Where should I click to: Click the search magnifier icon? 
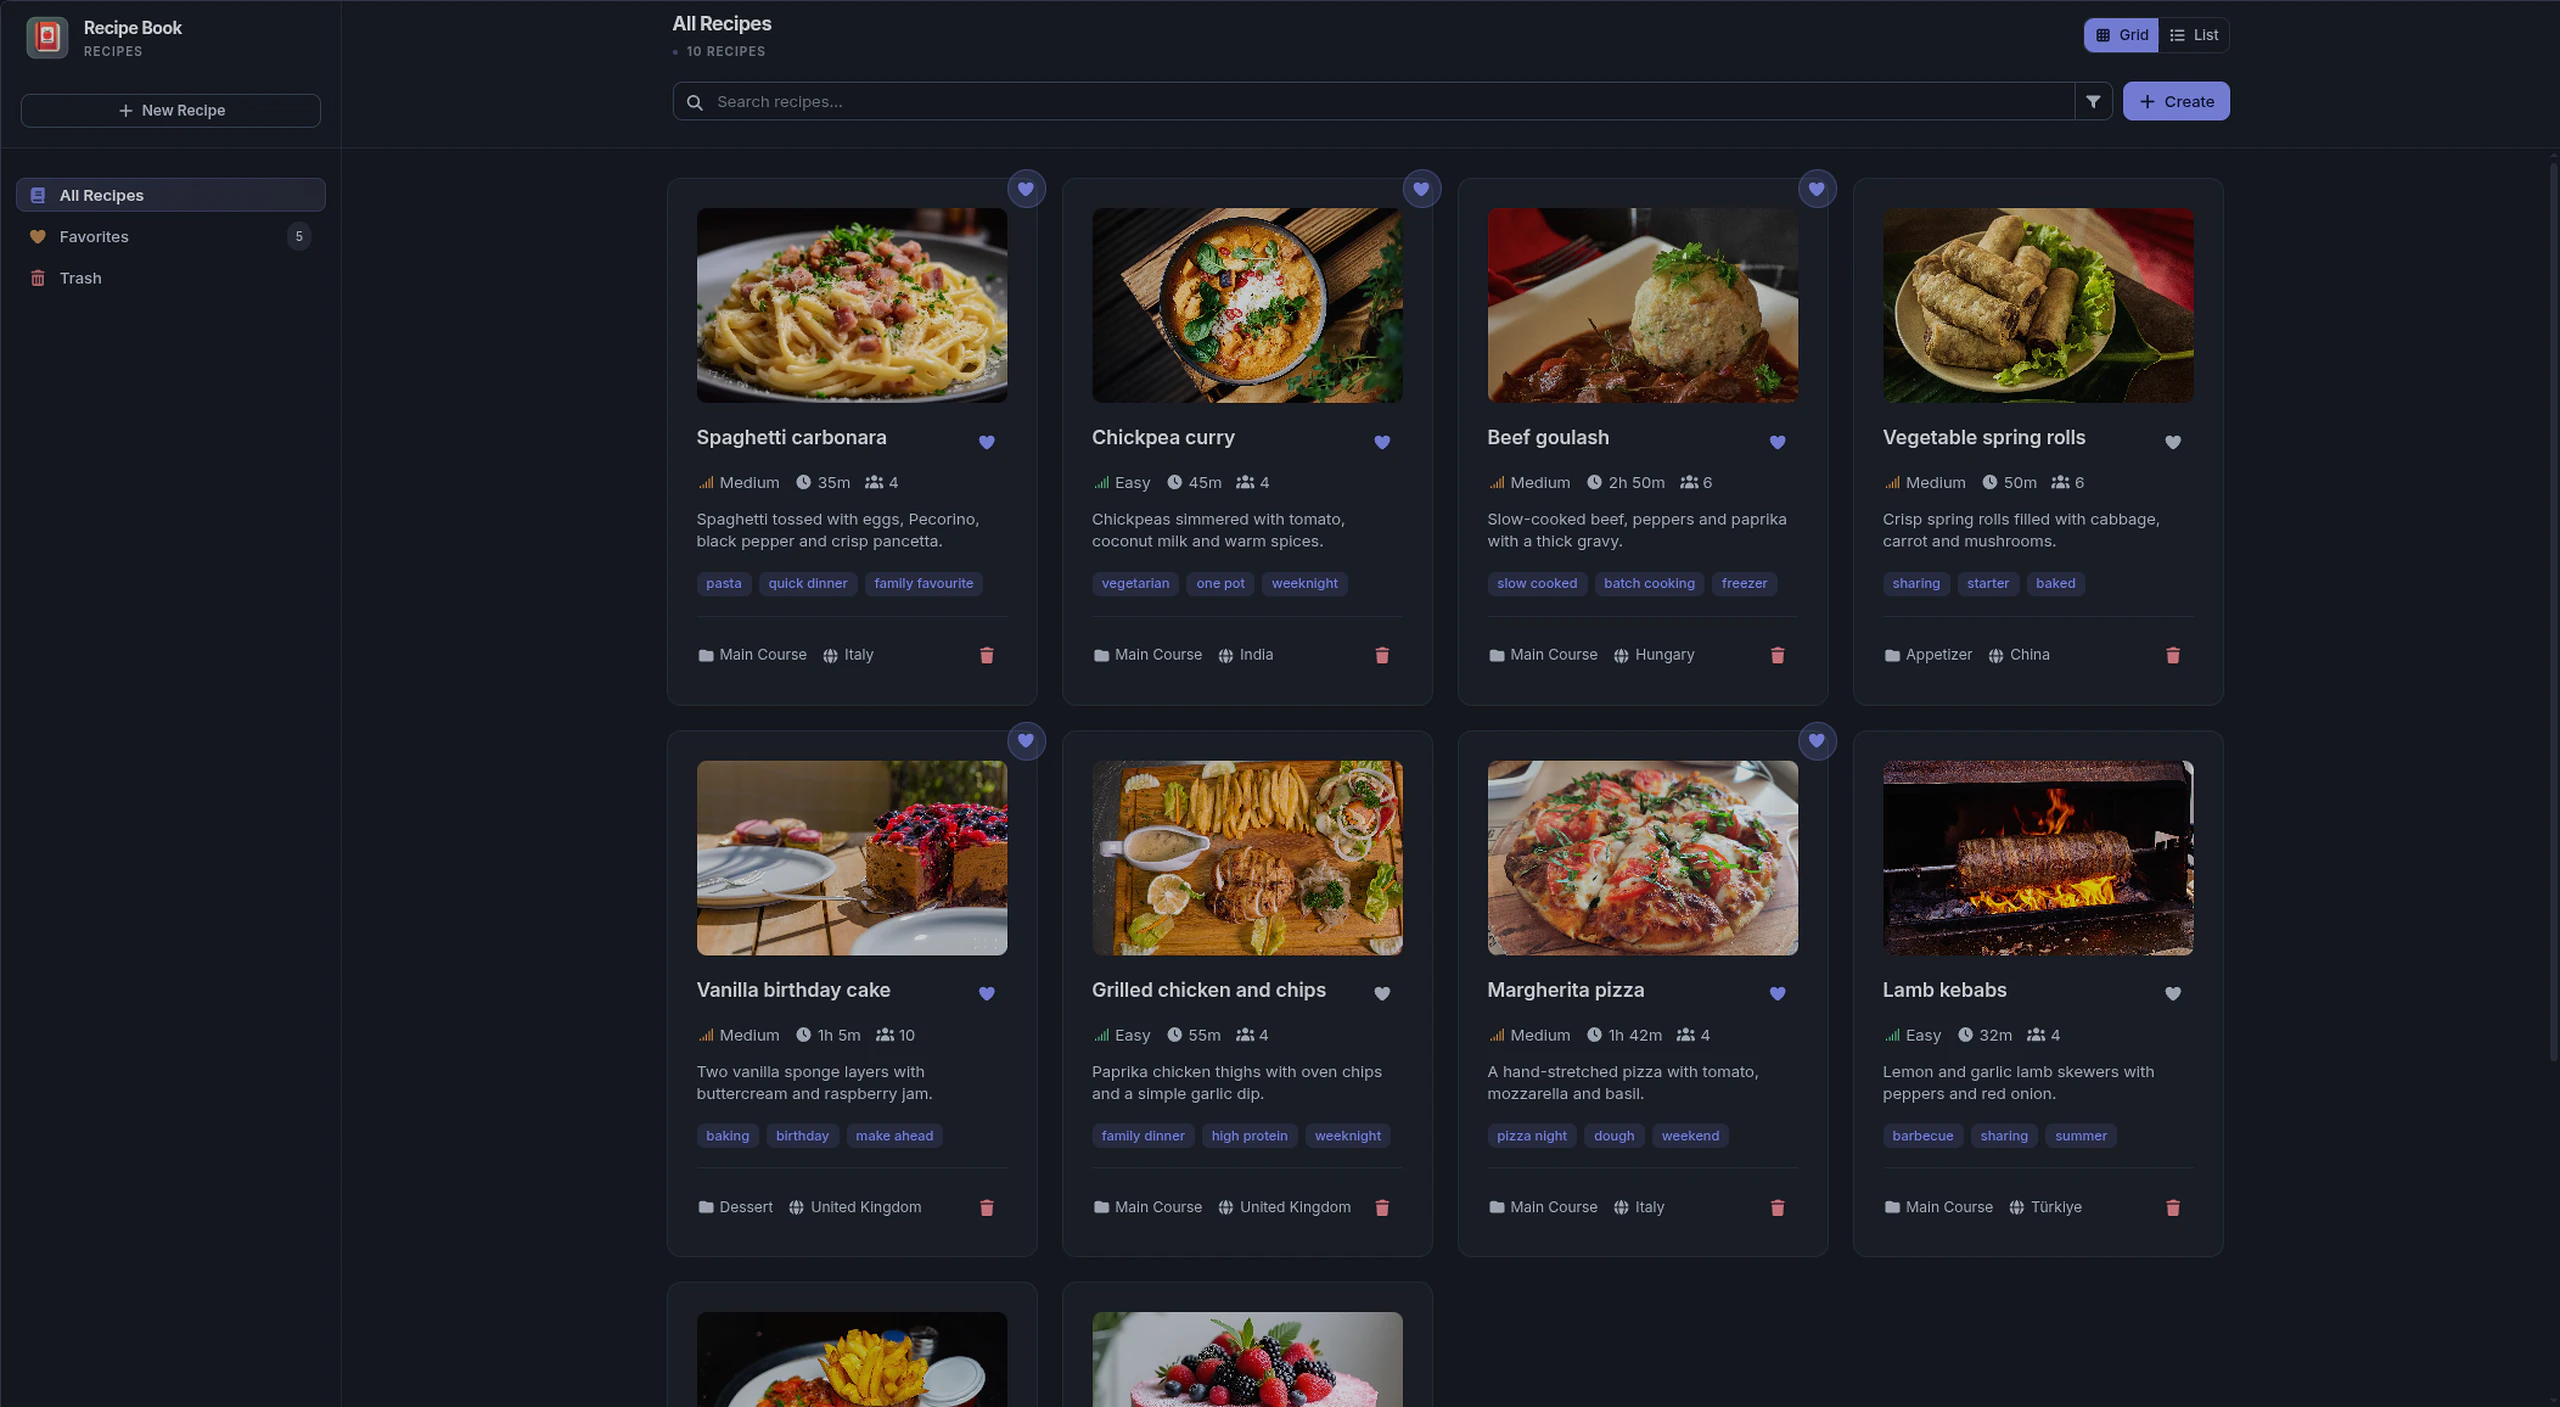[695, 102]
